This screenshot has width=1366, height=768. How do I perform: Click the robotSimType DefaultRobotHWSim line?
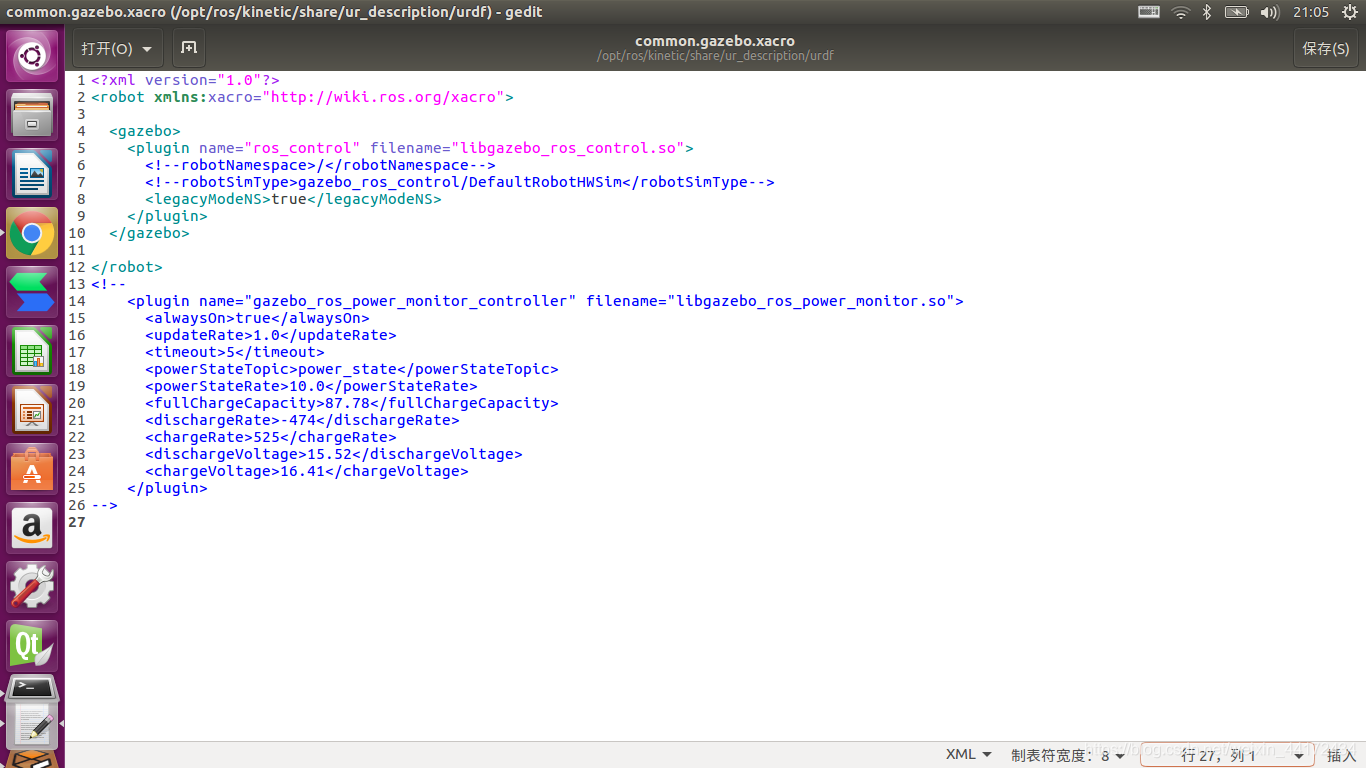(460, 182)
